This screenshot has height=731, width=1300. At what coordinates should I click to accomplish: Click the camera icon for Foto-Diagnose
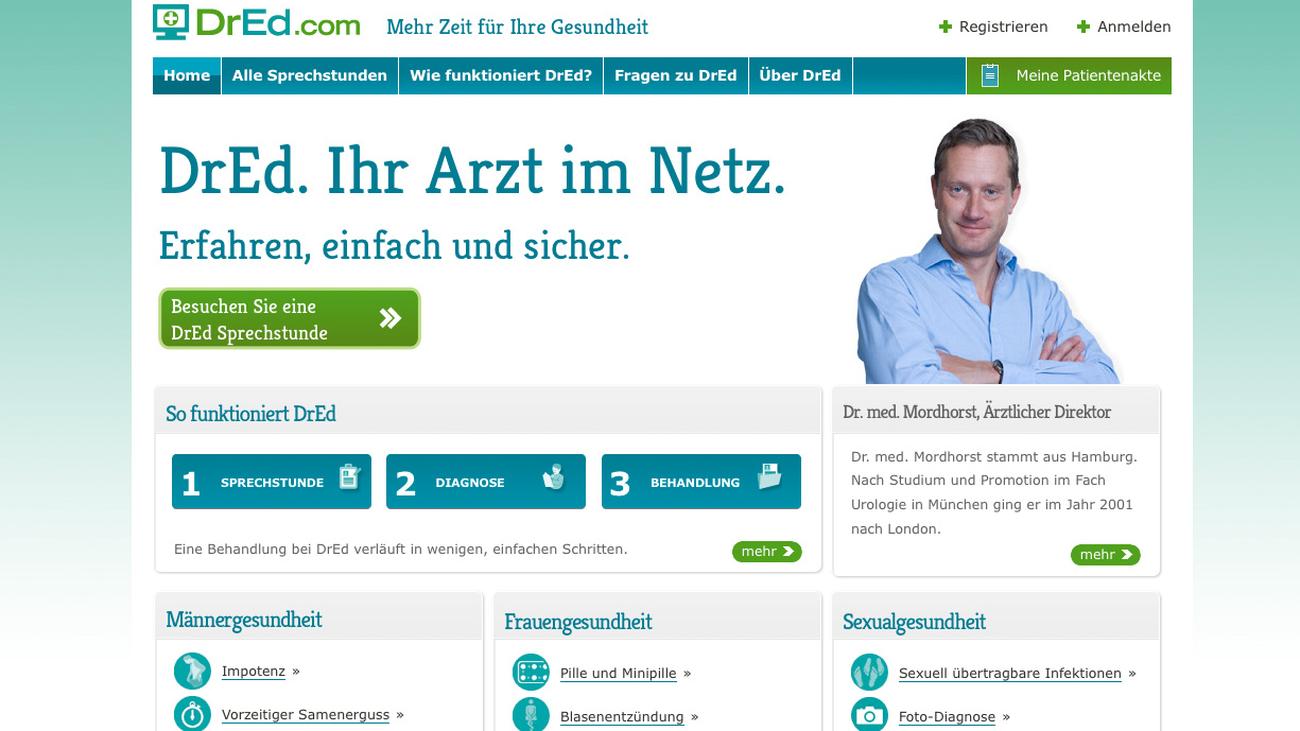pos(869,716)
